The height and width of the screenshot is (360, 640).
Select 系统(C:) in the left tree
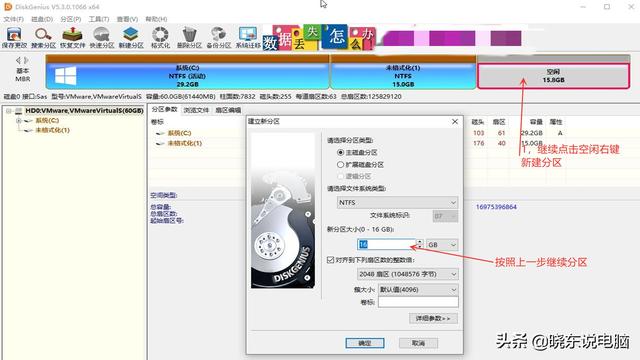47,121
